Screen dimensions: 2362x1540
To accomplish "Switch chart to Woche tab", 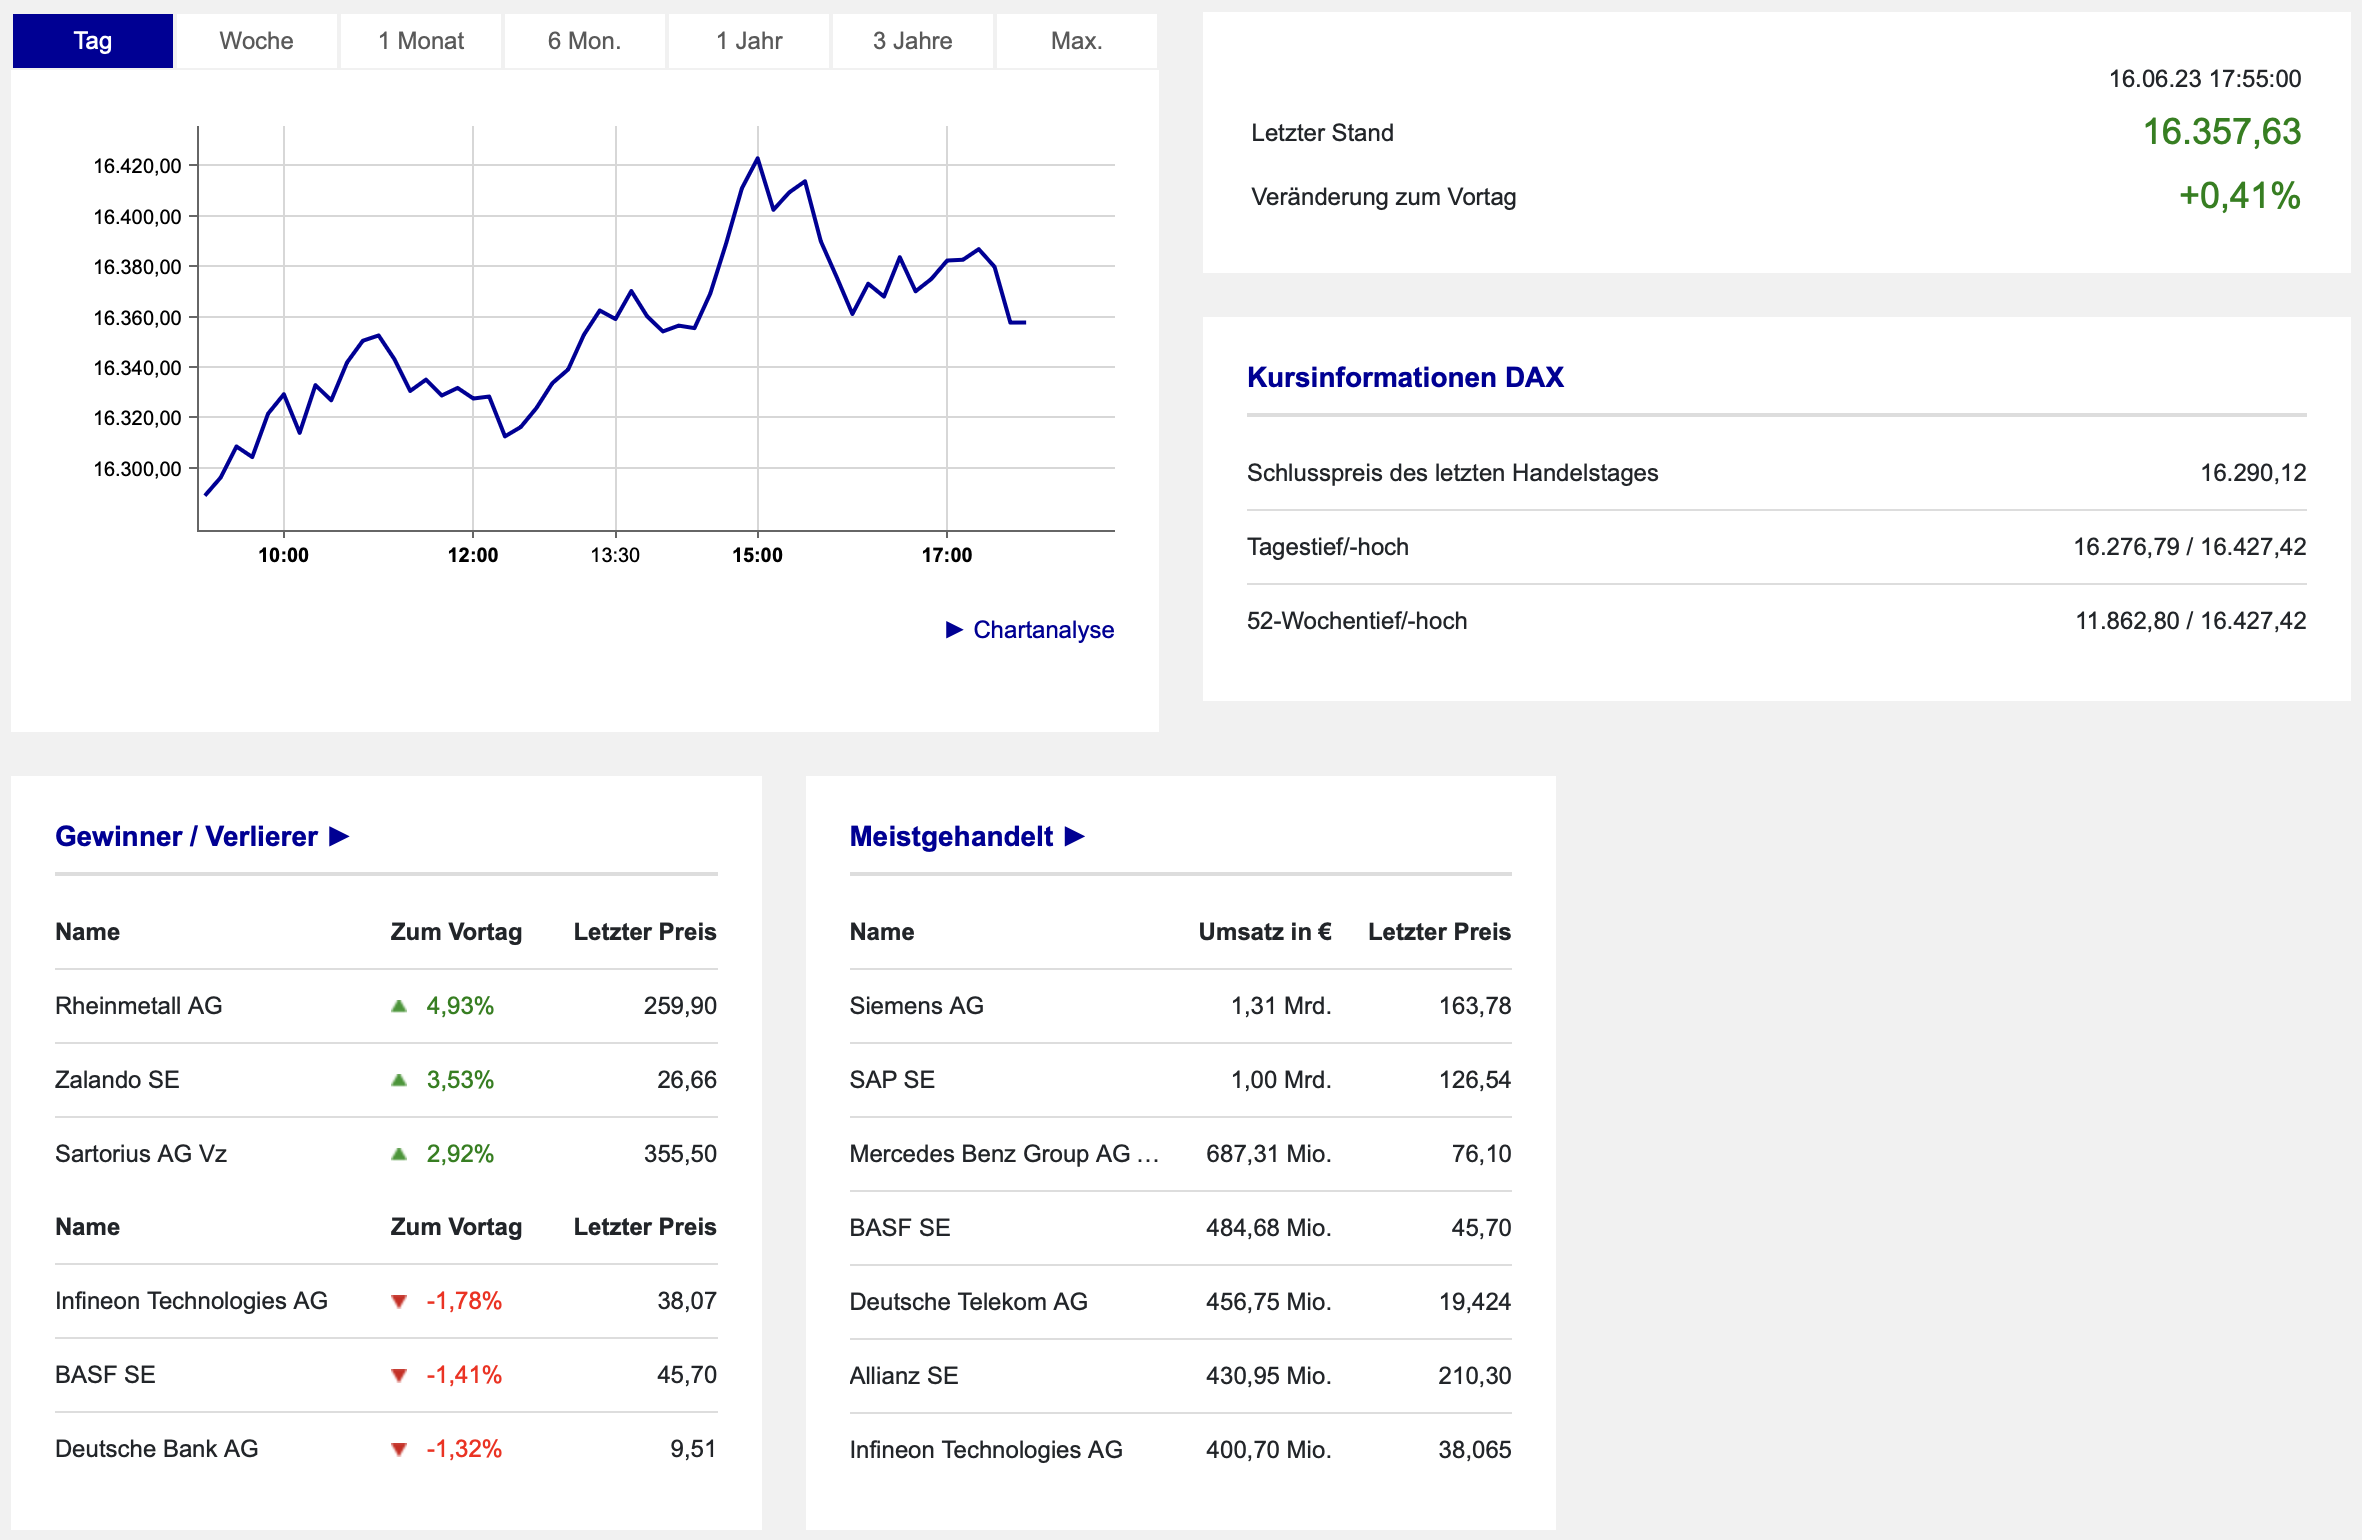I will click(256, 41).
